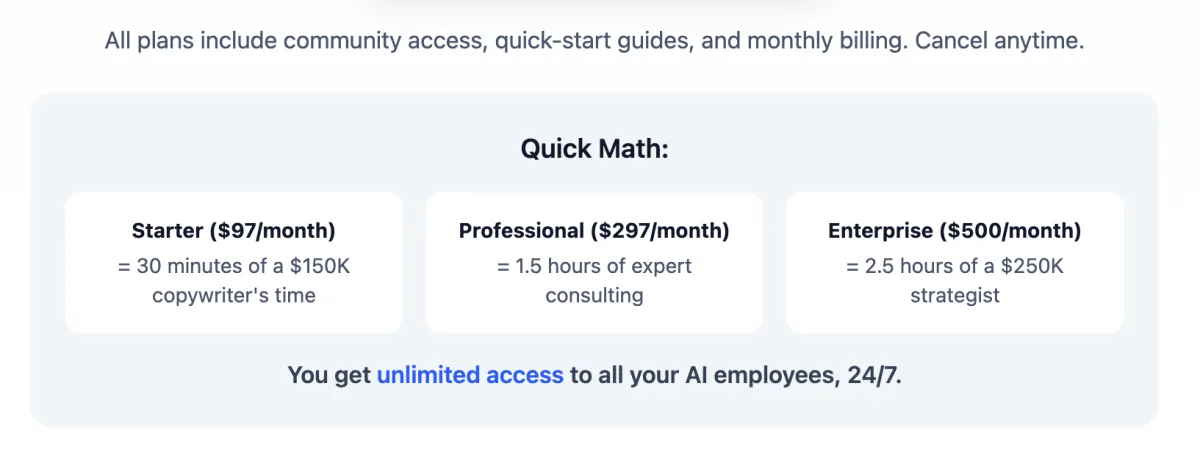Click the "copywriter's time" description line
Screen dimensions: 1200x466
234,295
